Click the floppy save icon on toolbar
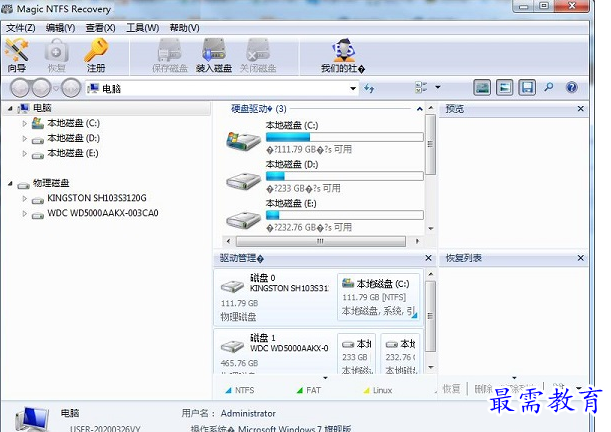The width and height of the screenshot is (611, 432). coord(527,88)
